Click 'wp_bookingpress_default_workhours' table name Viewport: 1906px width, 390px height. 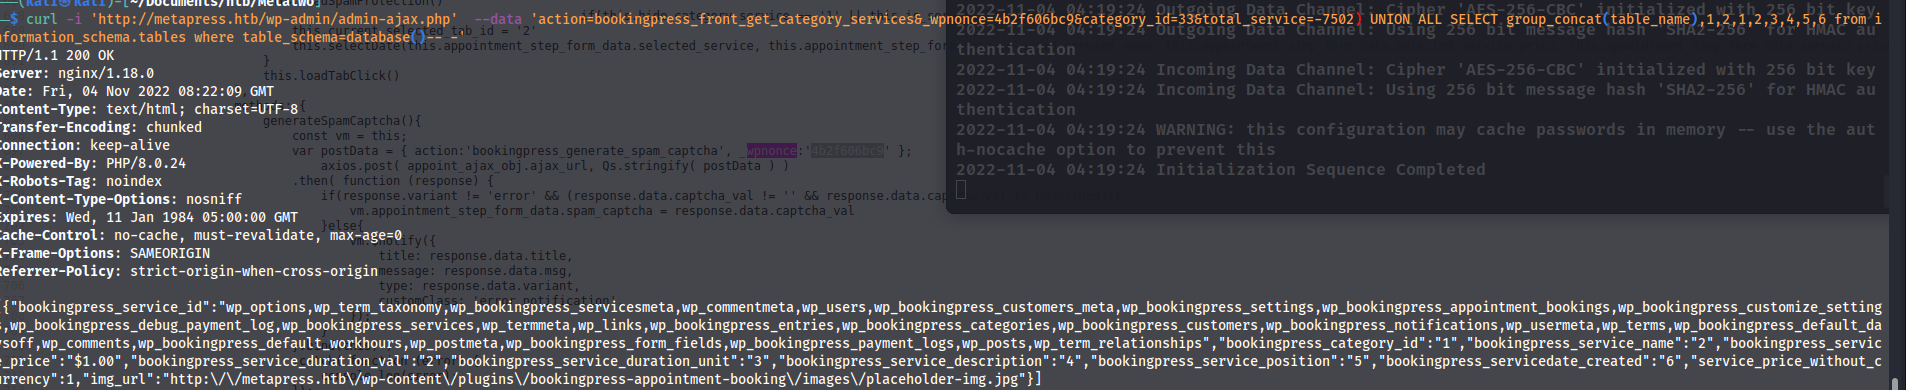click(270, 343)
